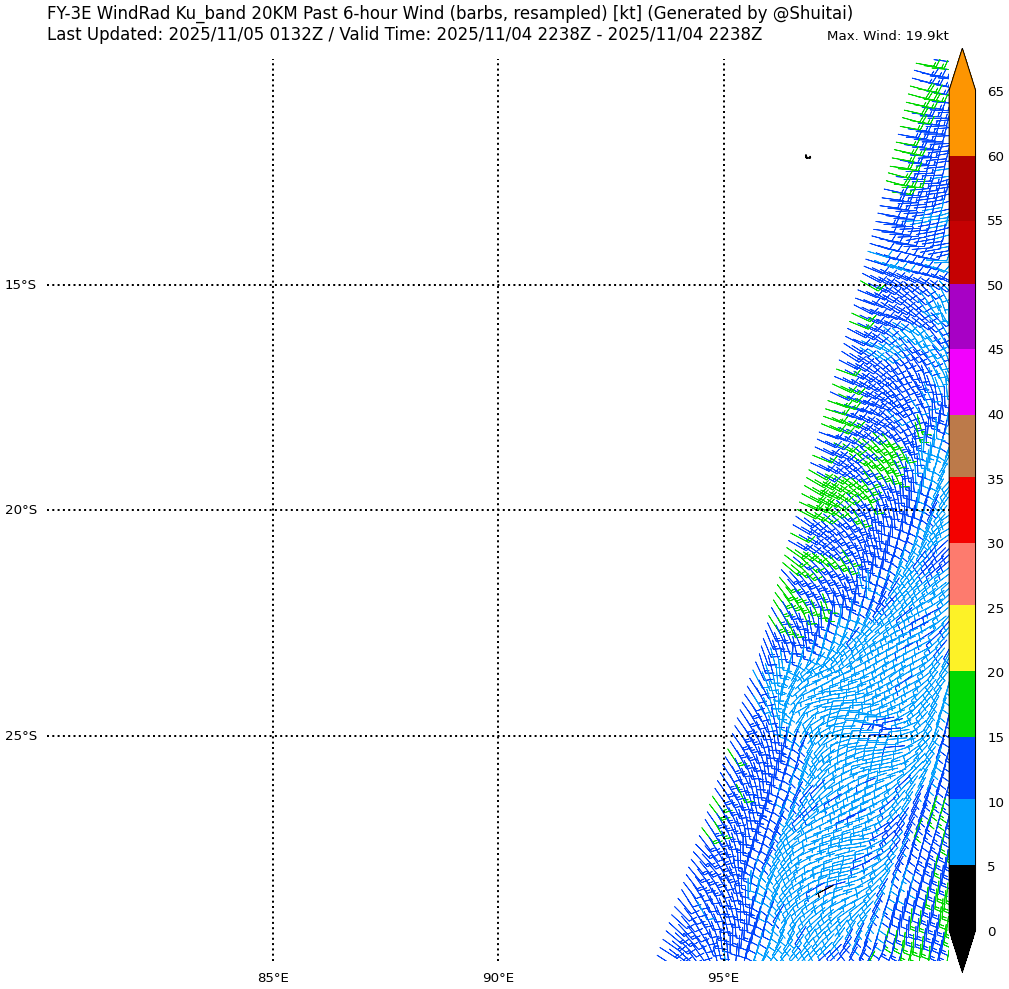Screen dimensions: 1009x989
Task: Select the green 15–20 kt color band
Action: click(961, 704)
